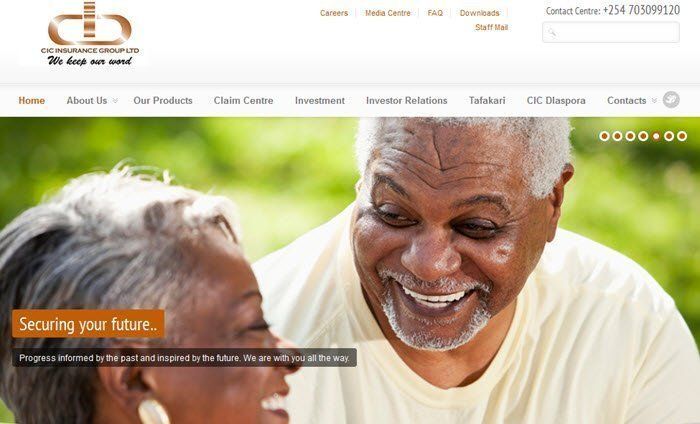Go to the Investor Relations page
The width and height of the screenshot is (700, 424).
coord(407,100)
